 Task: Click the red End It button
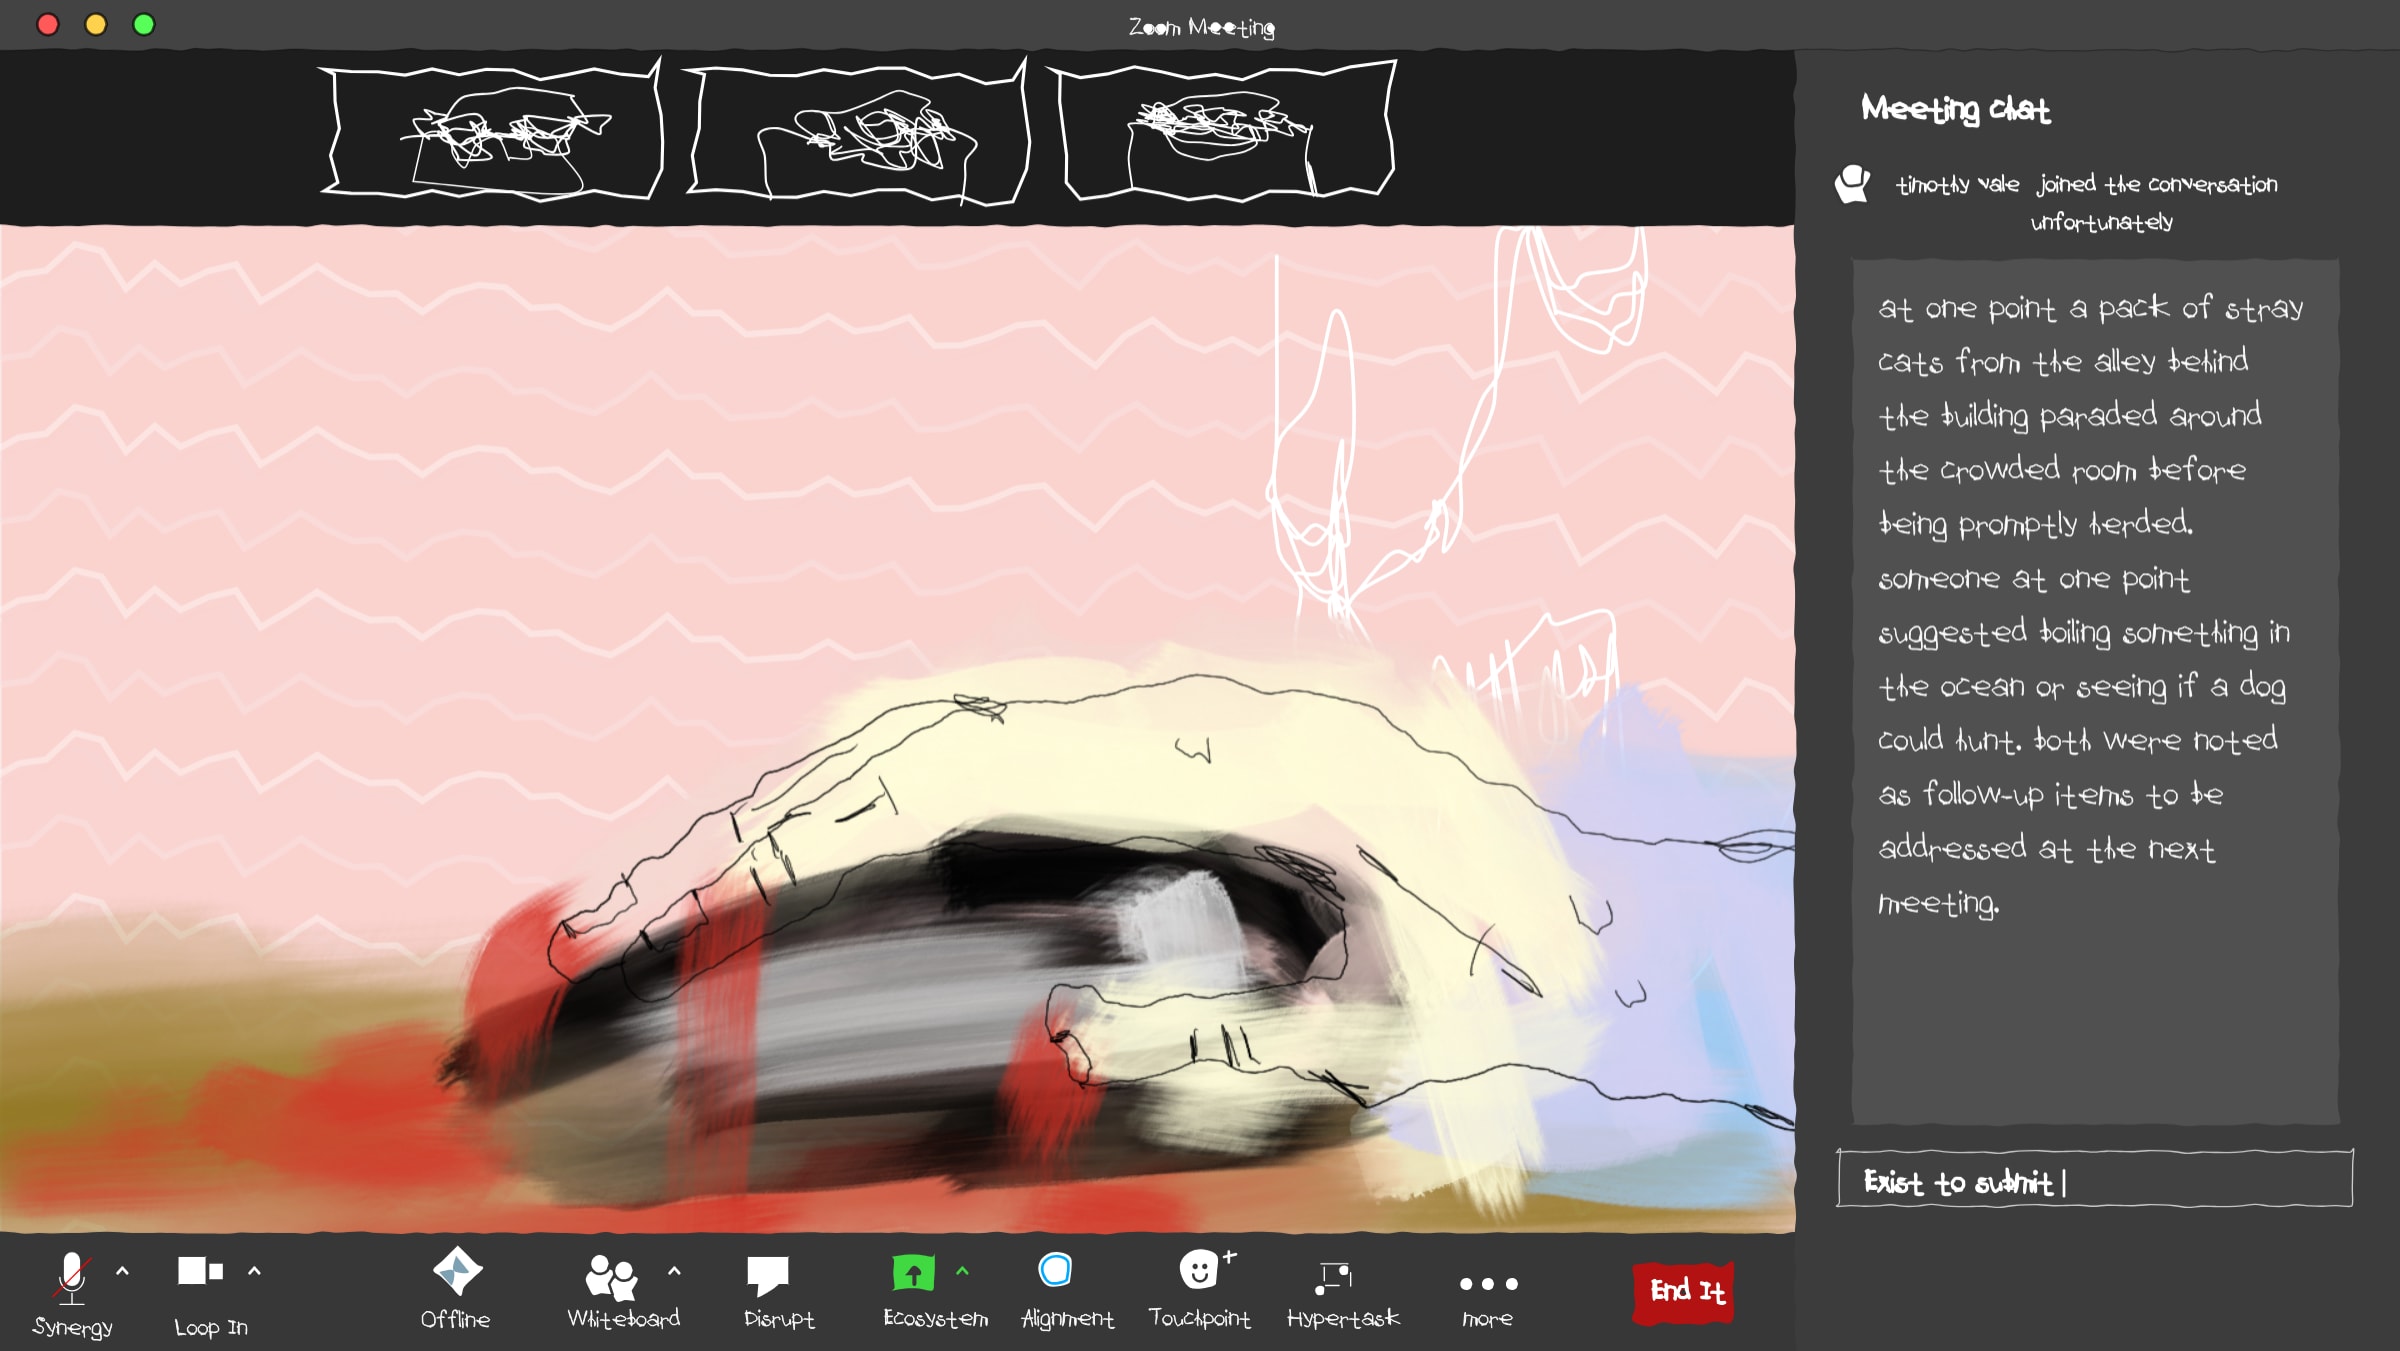pyautogui.click(x=1685, y=1293)
